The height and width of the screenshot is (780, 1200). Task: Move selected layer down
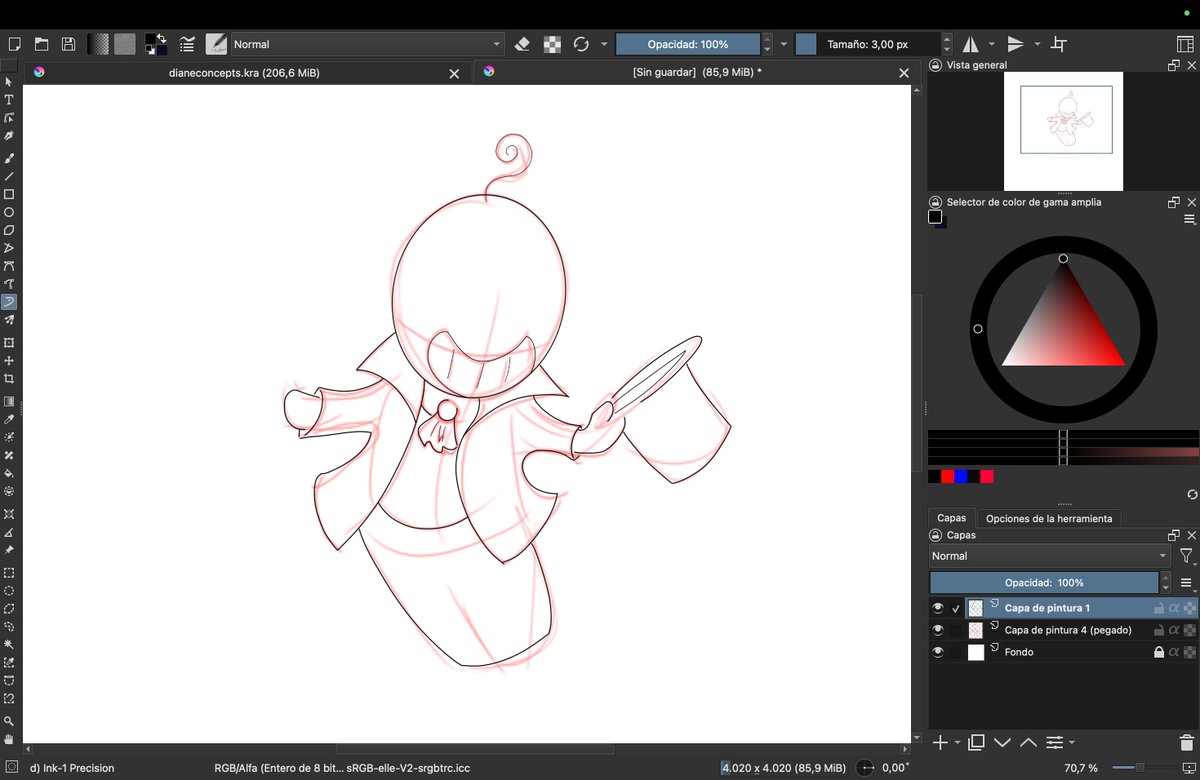(1003, 743)
